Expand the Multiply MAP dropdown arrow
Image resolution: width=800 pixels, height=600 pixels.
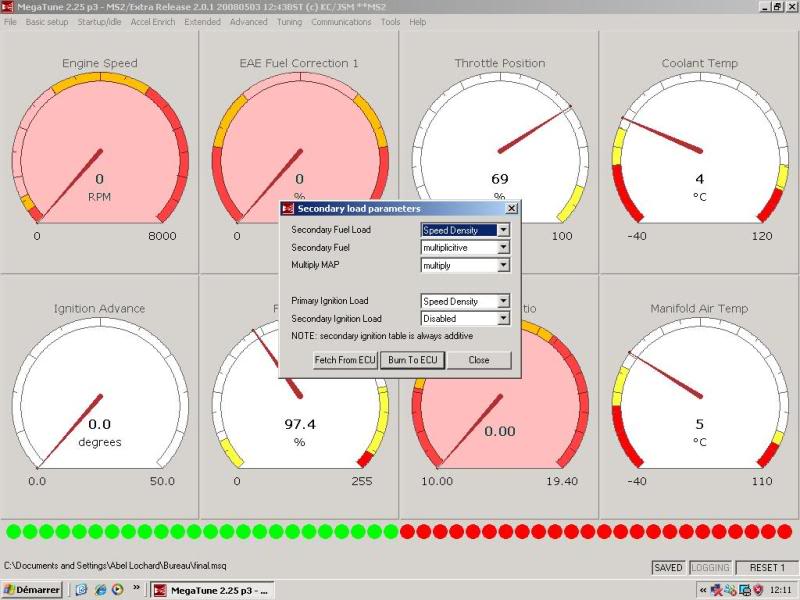(503, 265)
